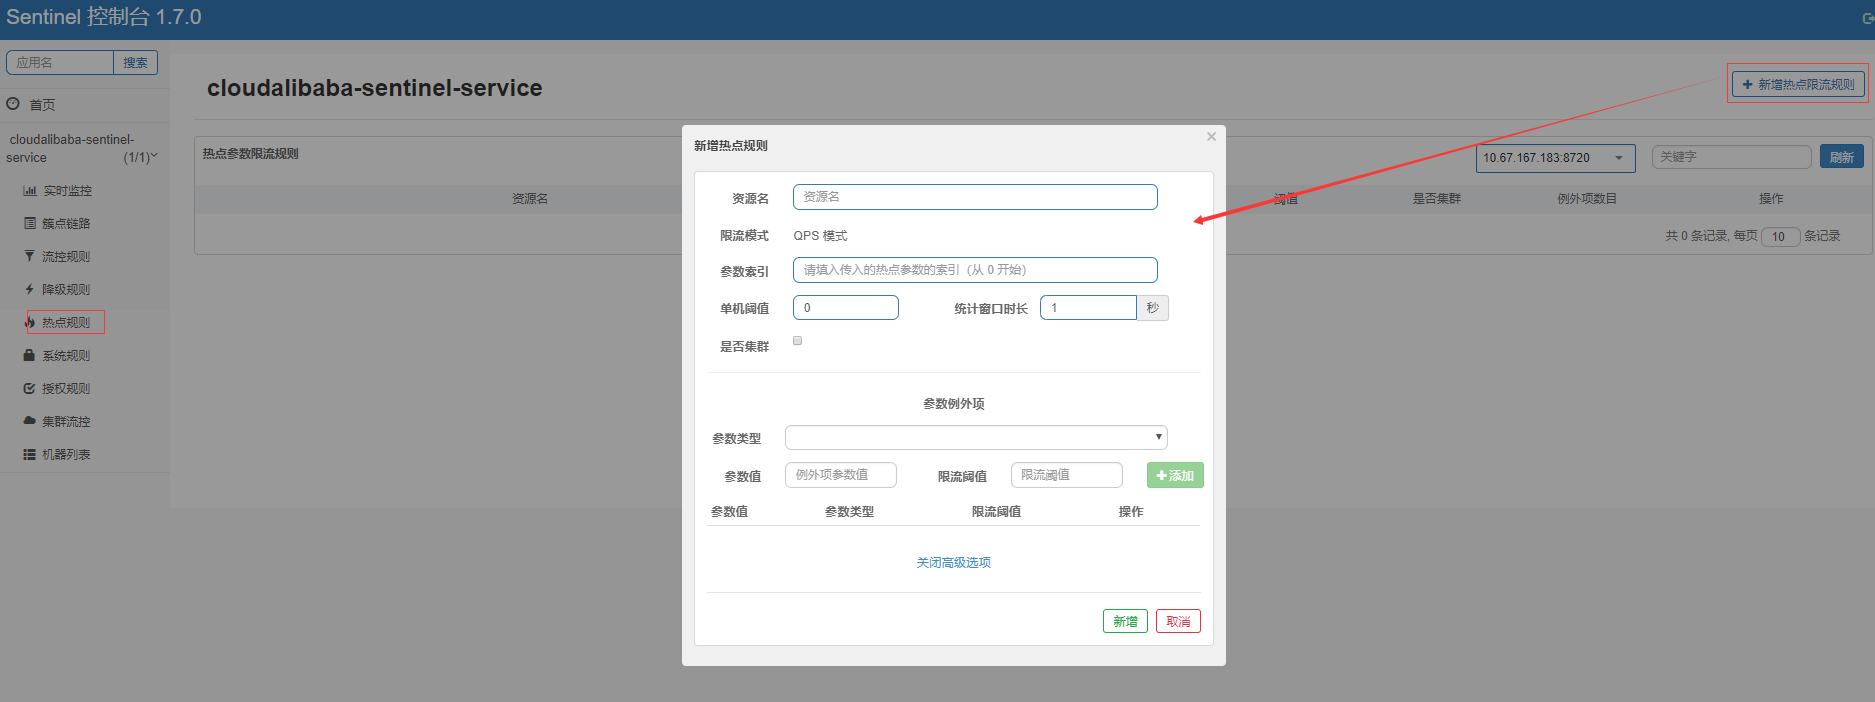Viewport: 1875px width, 702px height.
Task: Click the 参数例外项 section heading
Action: (x=953, y=404)
